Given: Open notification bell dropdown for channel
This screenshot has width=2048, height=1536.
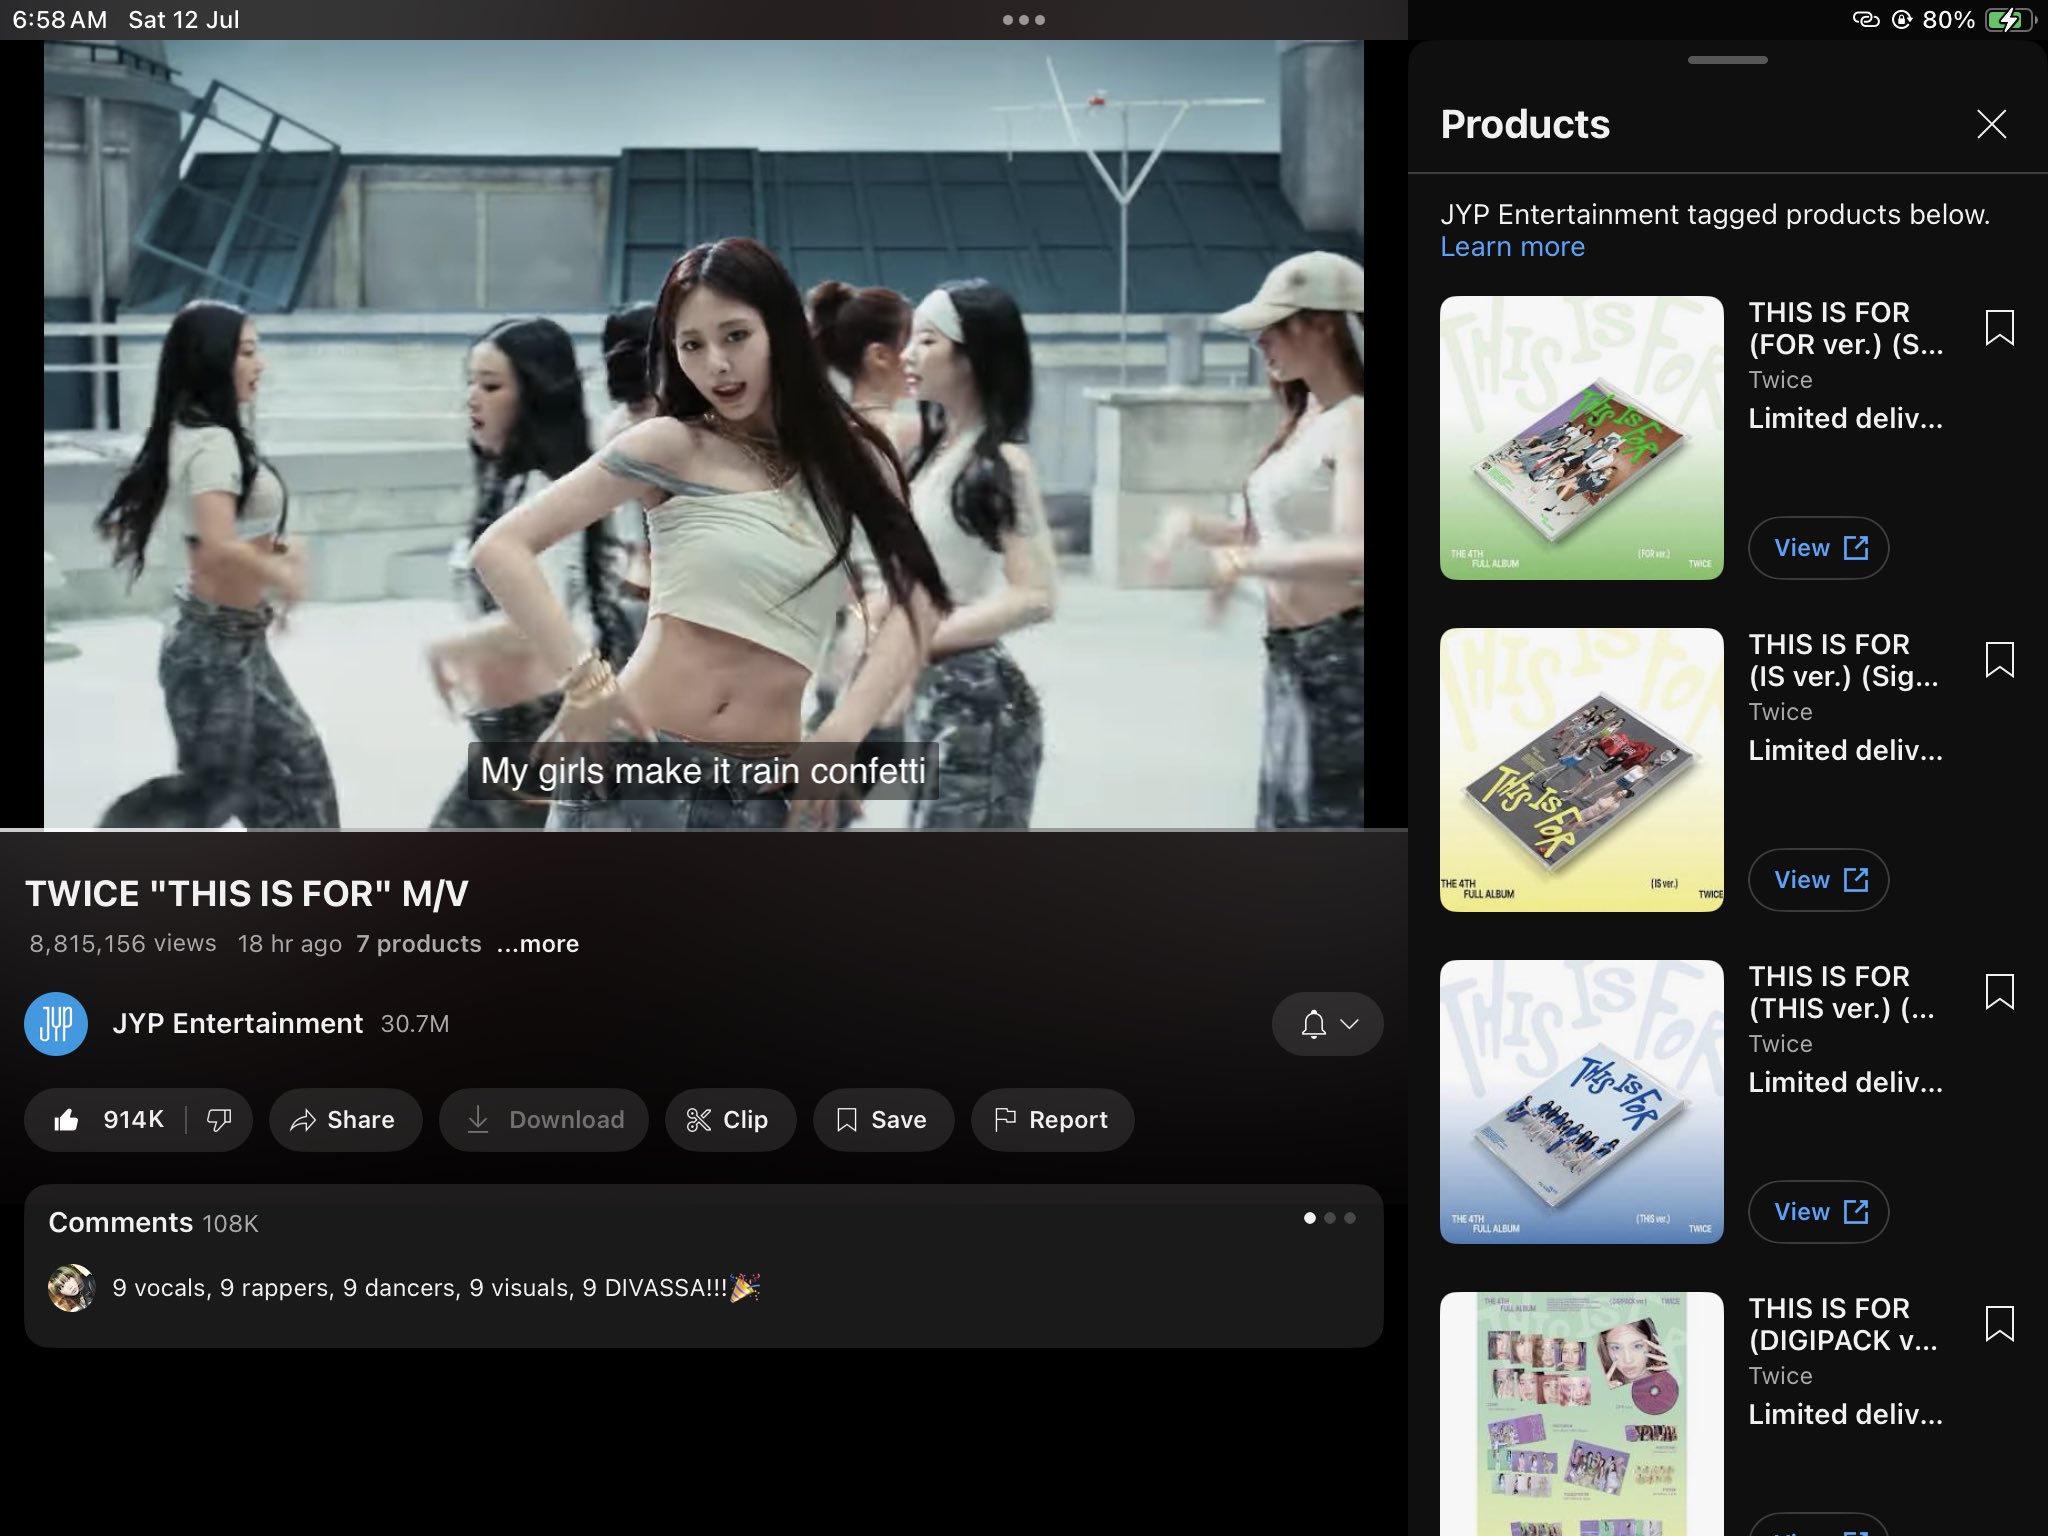Looking at the screenshot, I should pyautogui.click(x=1327, y=1024).
